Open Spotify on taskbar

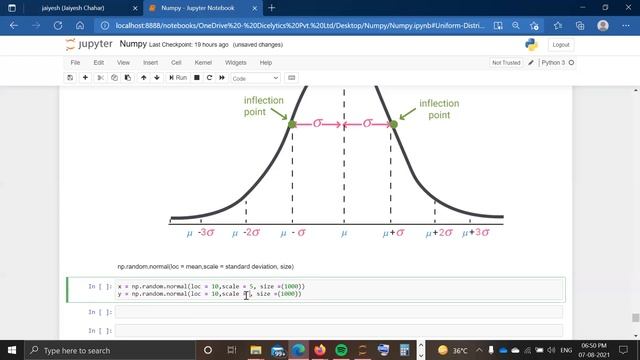pyautogui.click(x=341, y=350)
